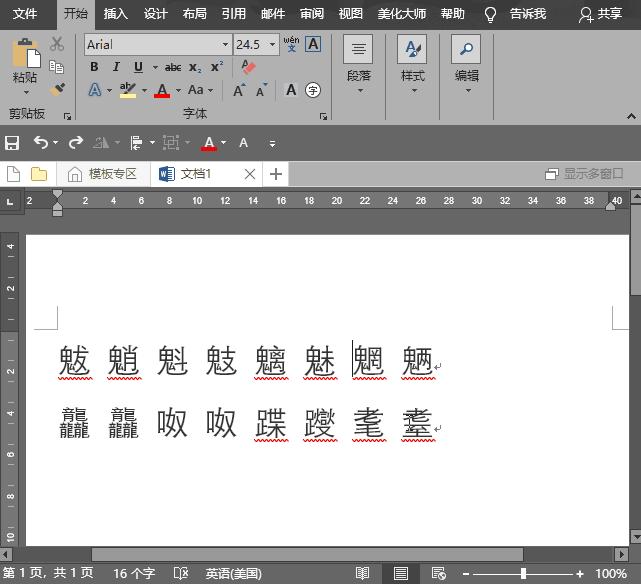Expand font color dropdown arrow
641x584 pixels.
coord(178,90)
